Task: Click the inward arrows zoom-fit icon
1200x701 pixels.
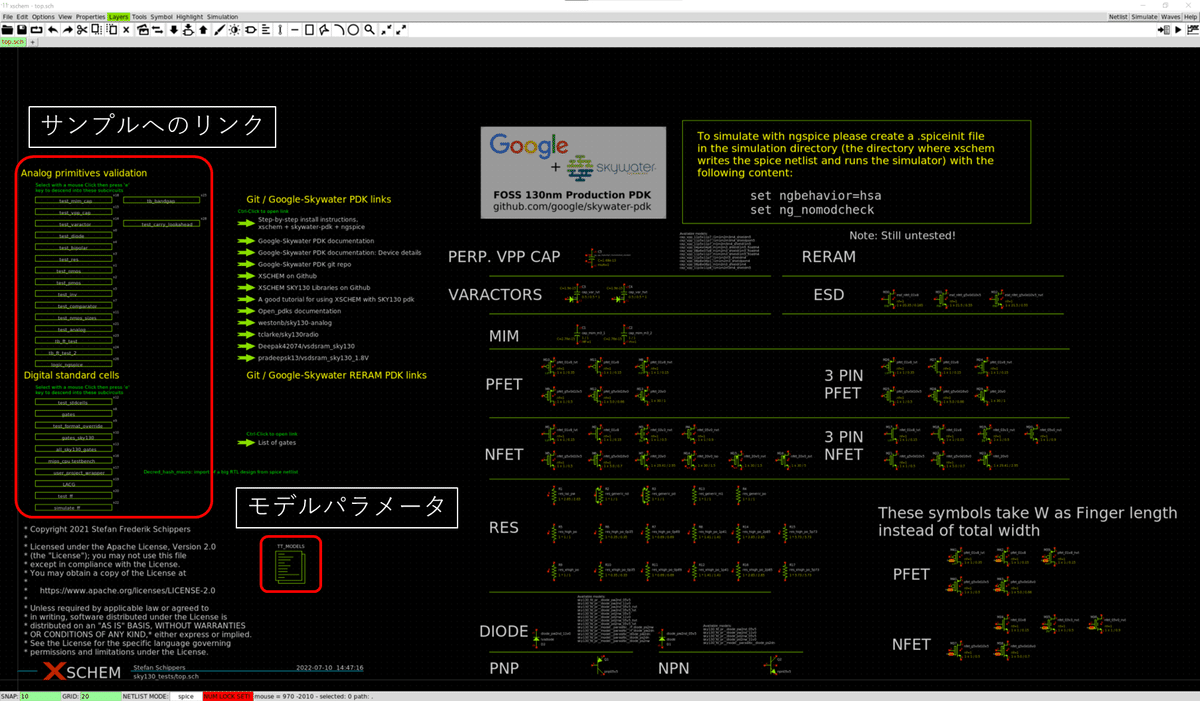Action: (386, 30)
